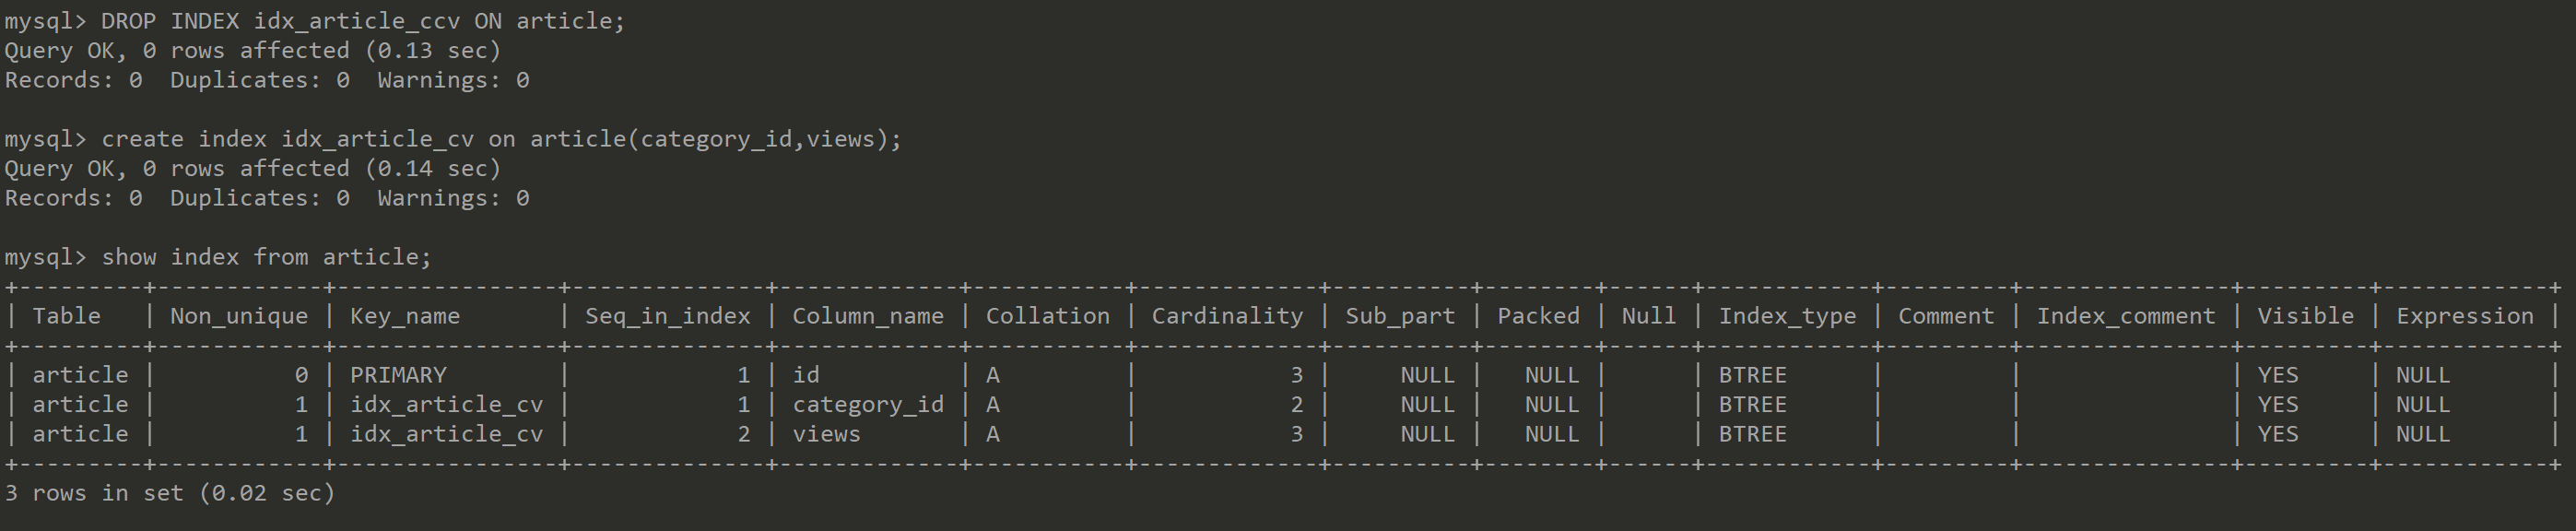Click the show index from article command
Screen dimensions: 2576x531
point(266,257)
